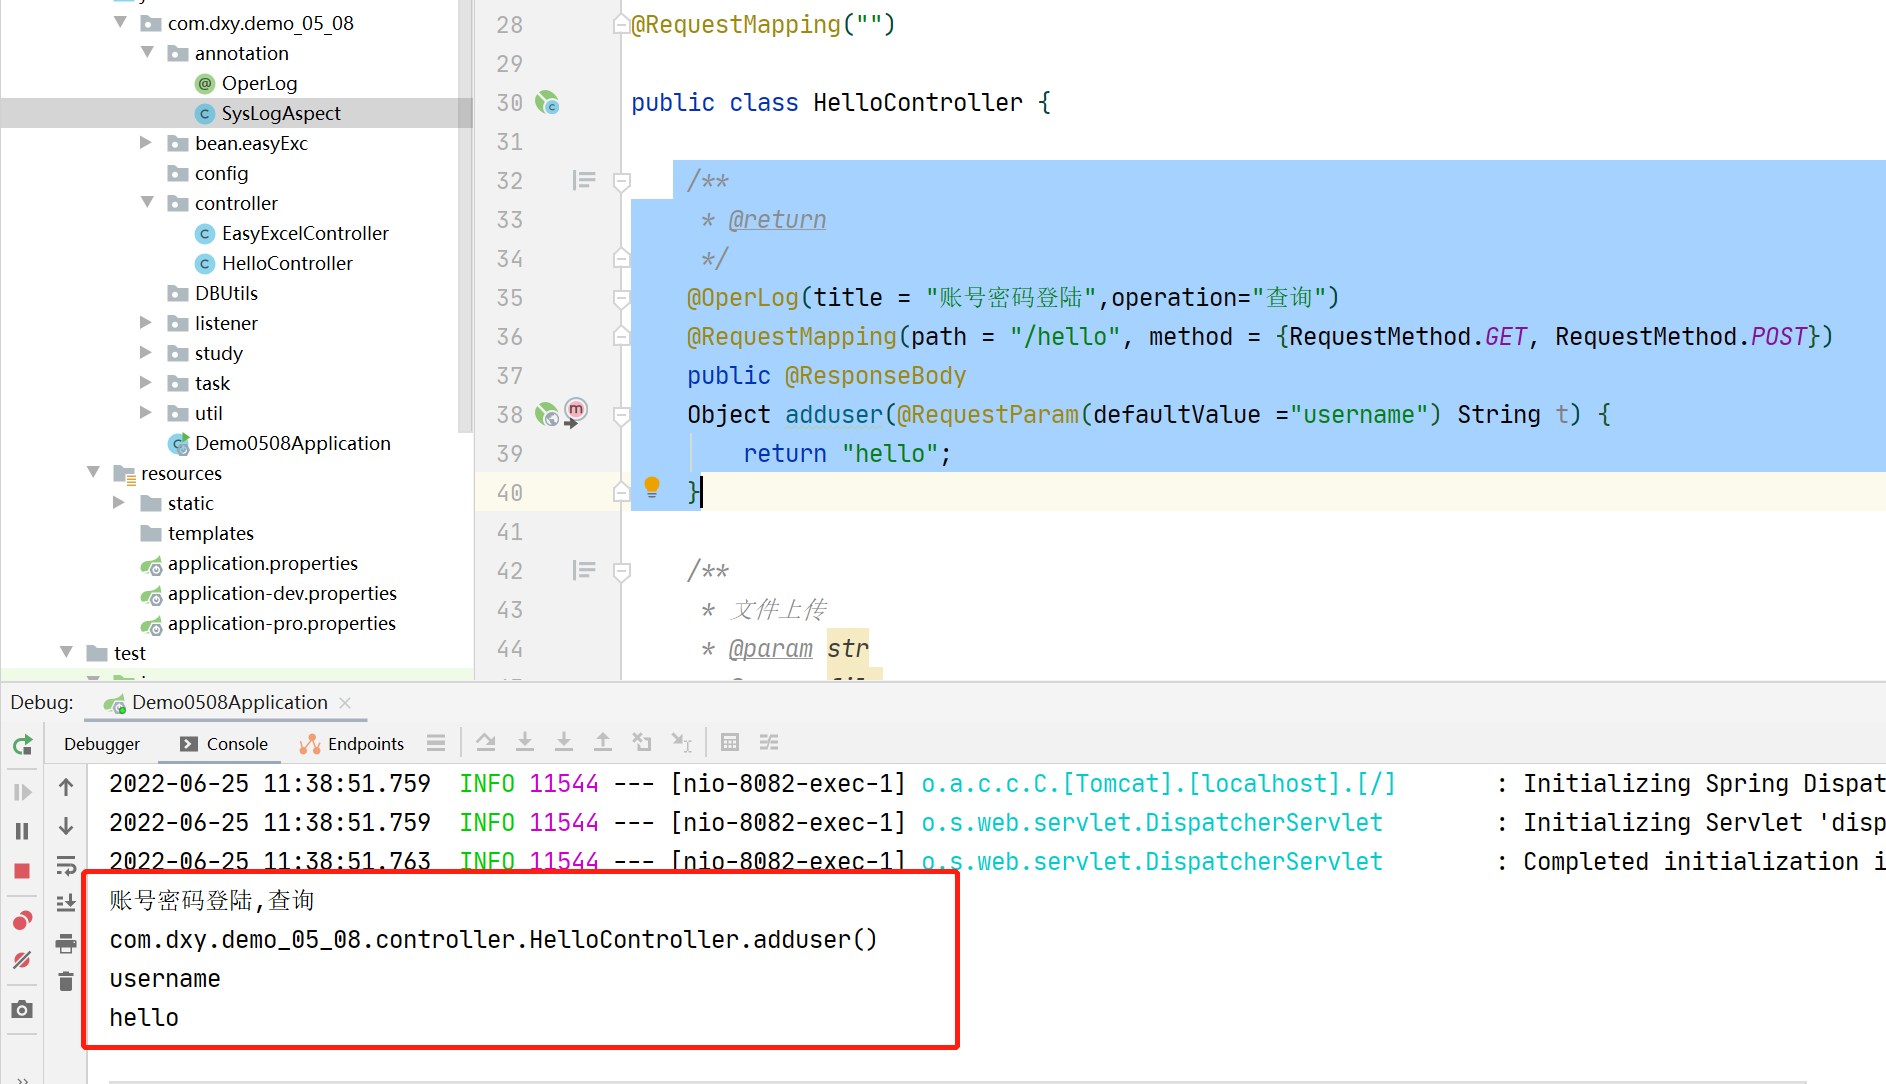Pause the running program
This screenshot has height=1084, width=1886.
point(22,831)
